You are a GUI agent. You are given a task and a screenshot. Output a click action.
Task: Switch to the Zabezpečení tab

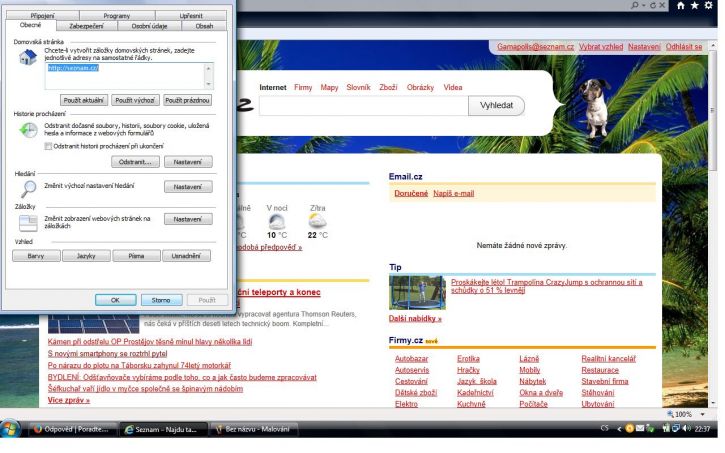tap(86, 26)
